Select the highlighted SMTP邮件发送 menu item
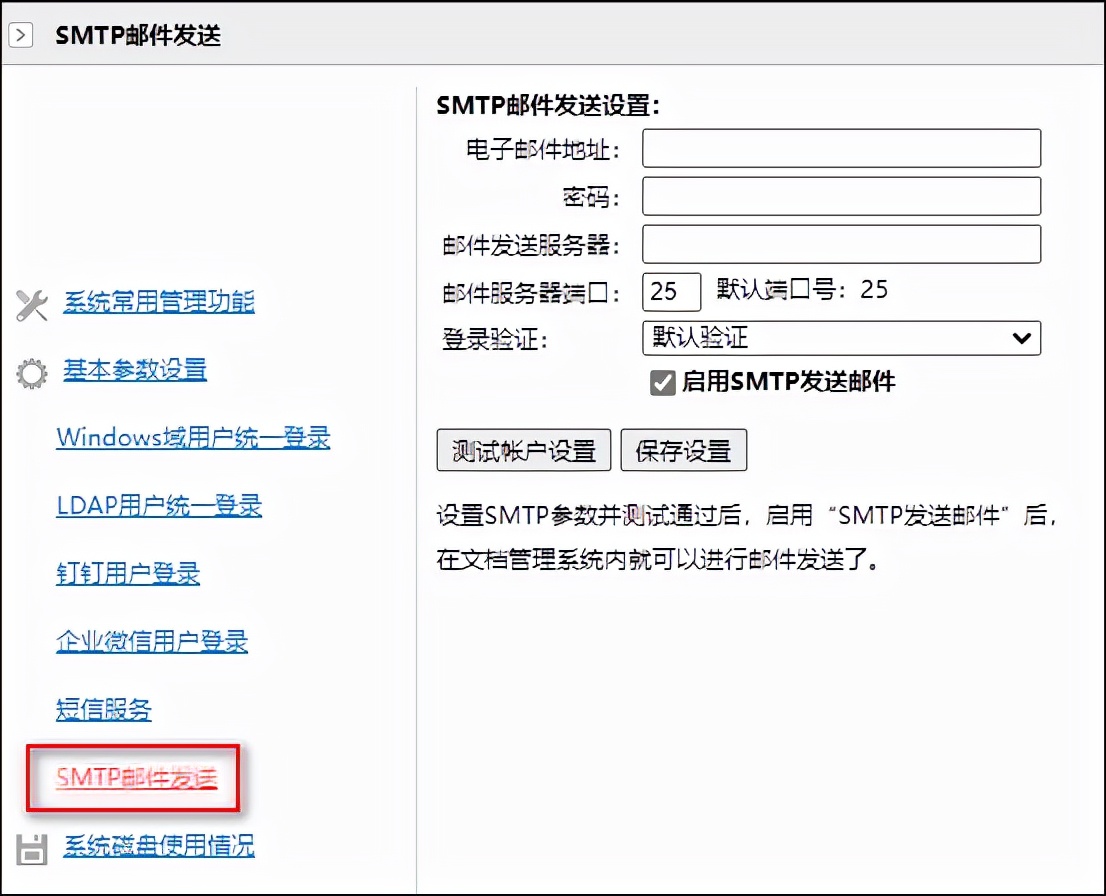1106x896 pixels. 136,777
